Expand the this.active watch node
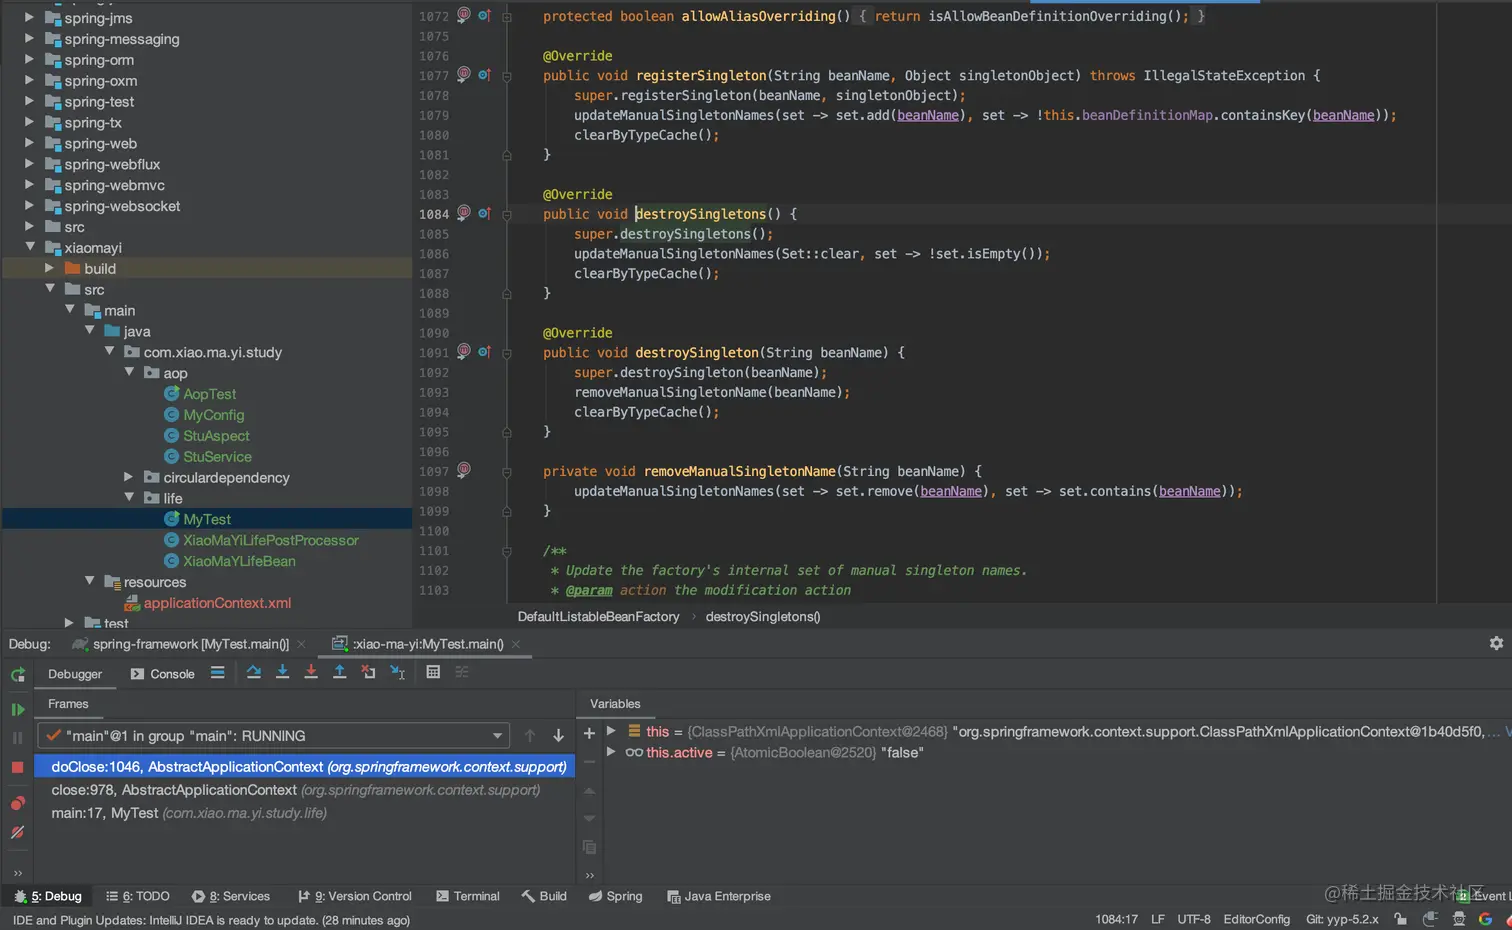 [x=611, y=753]
